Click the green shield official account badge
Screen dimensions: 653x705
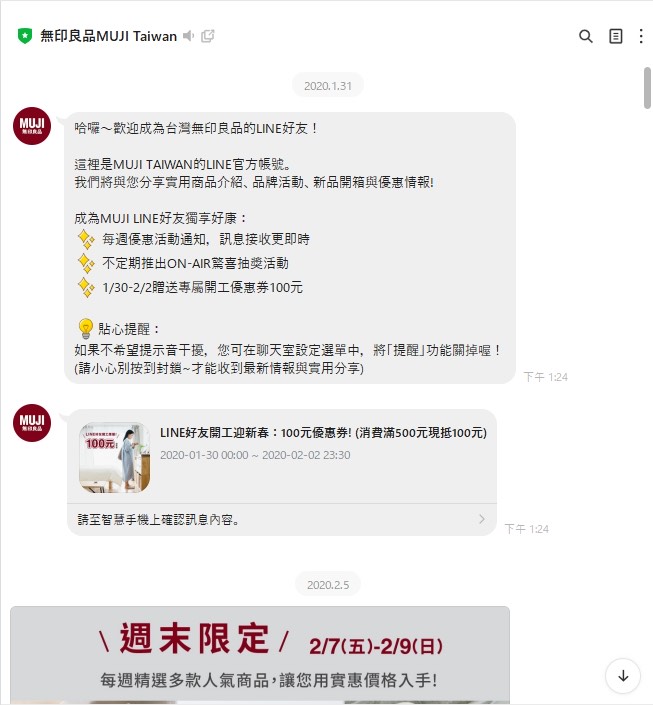point(25,36)
